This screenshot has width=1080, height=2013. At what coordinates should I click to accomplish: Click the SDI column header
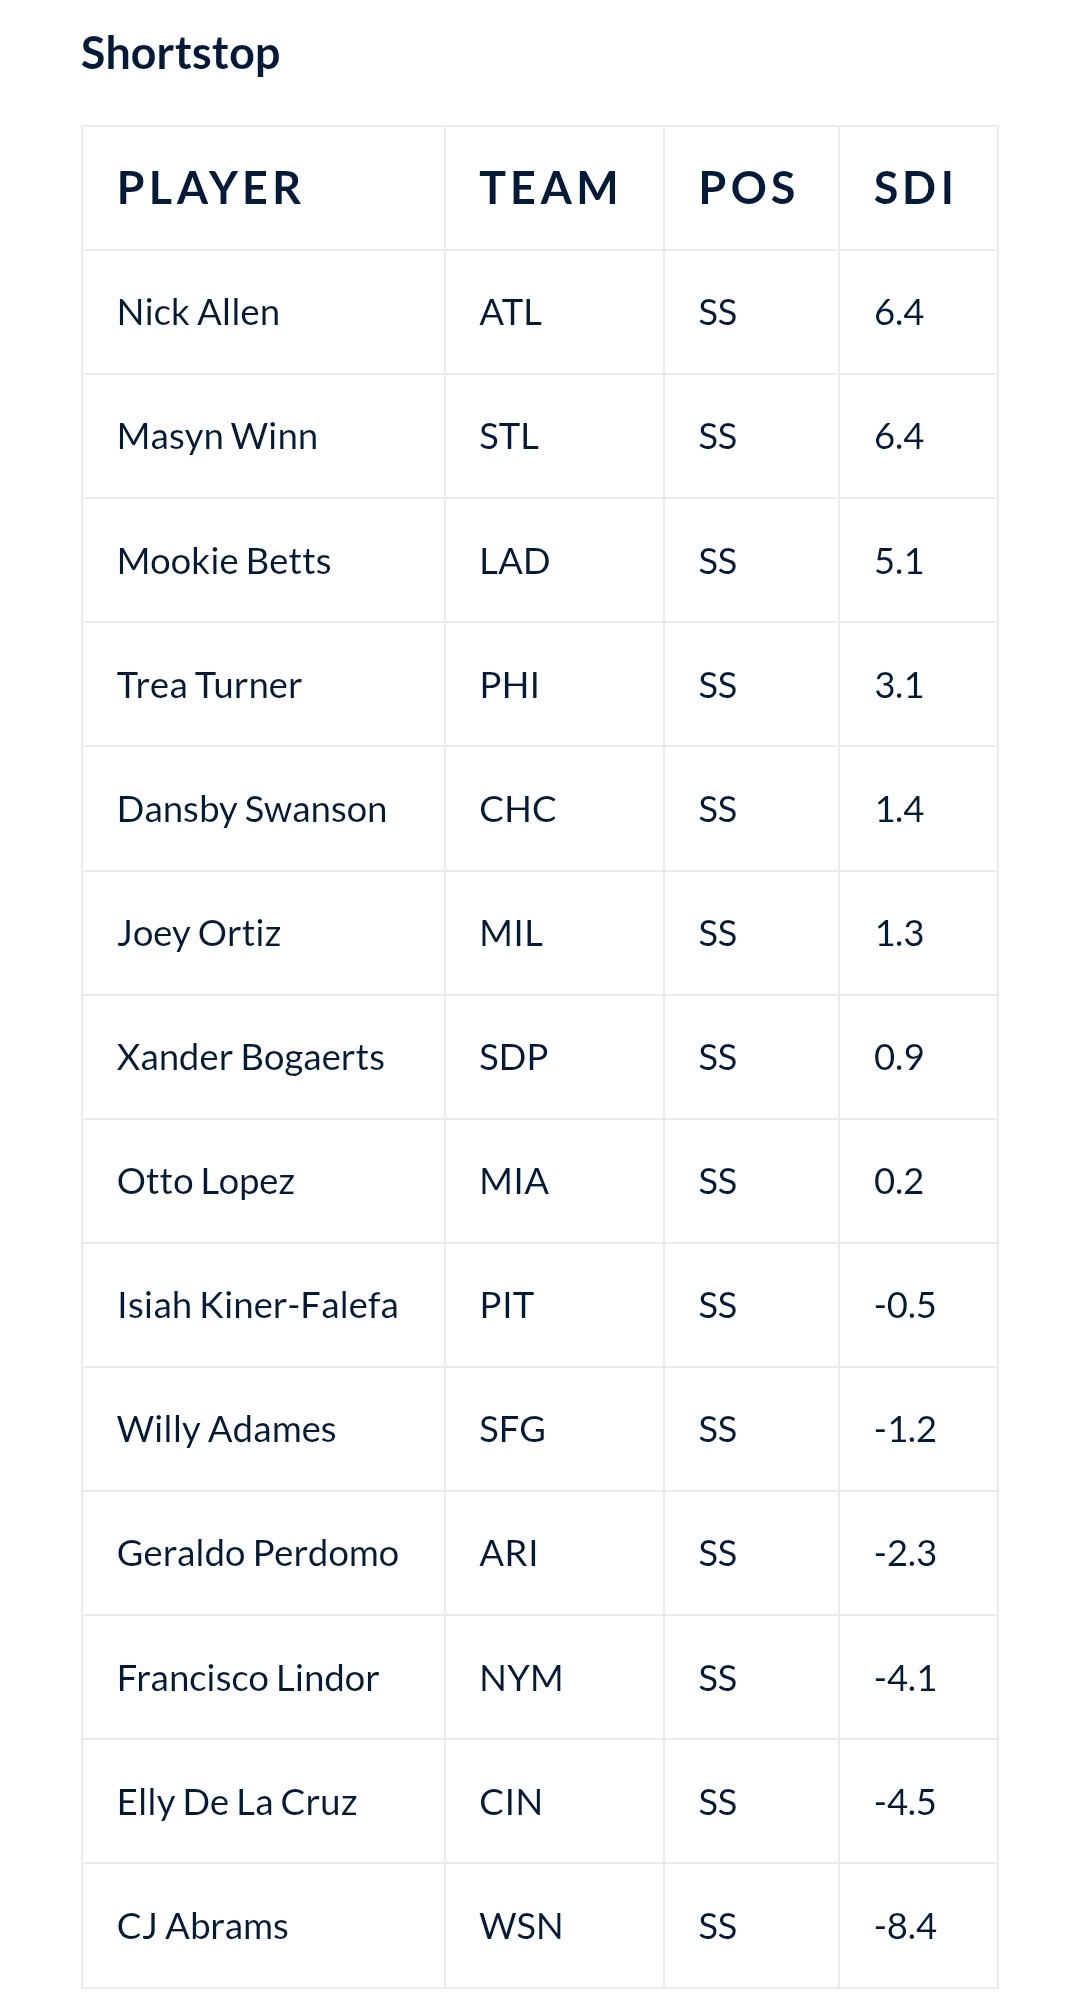914,188
